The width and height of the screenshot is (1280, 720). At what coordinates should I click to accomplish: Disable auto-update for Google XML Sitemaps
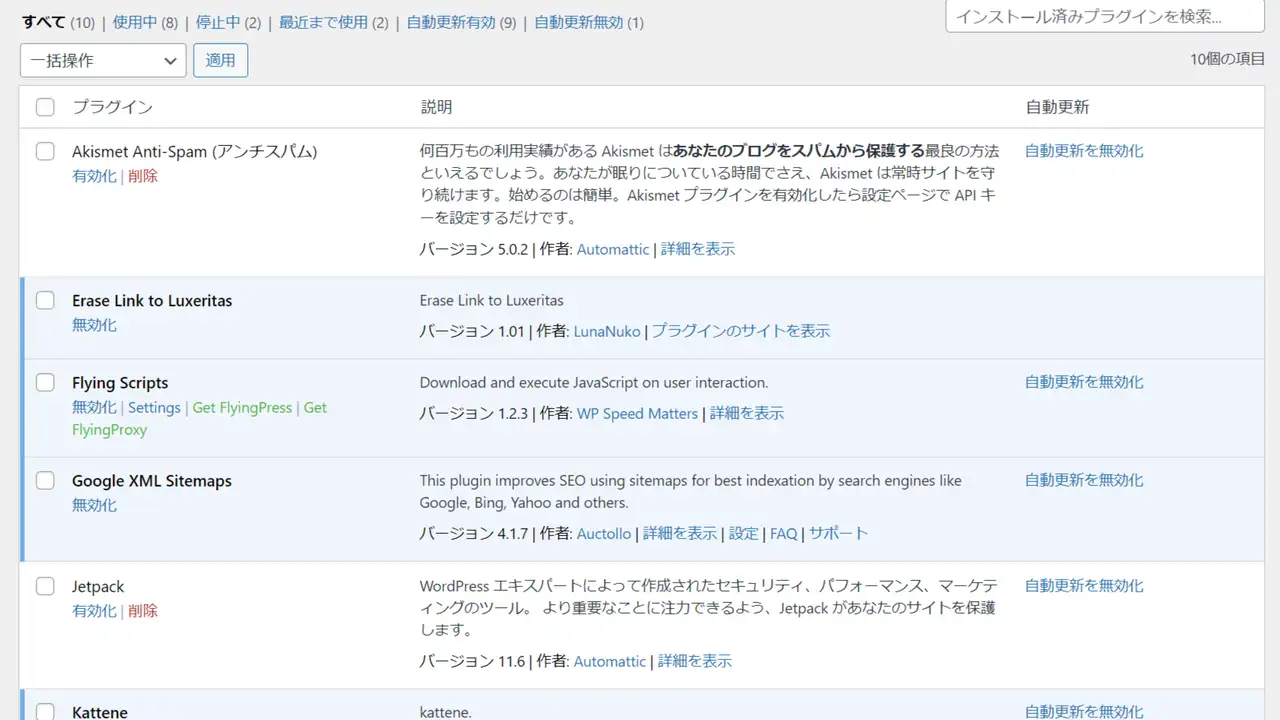coord(1084,480)
